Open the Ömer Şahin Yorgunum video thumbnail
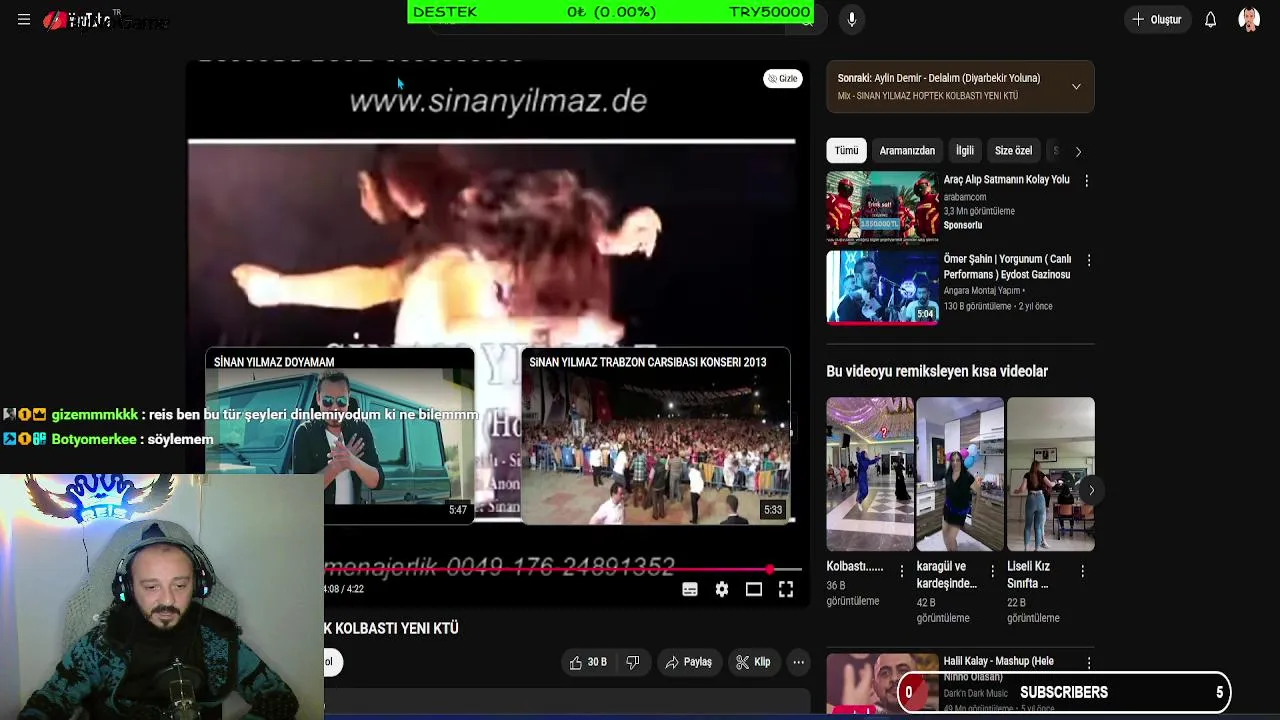The height and width of the screenshot is (720, 1280). (882, 287)
